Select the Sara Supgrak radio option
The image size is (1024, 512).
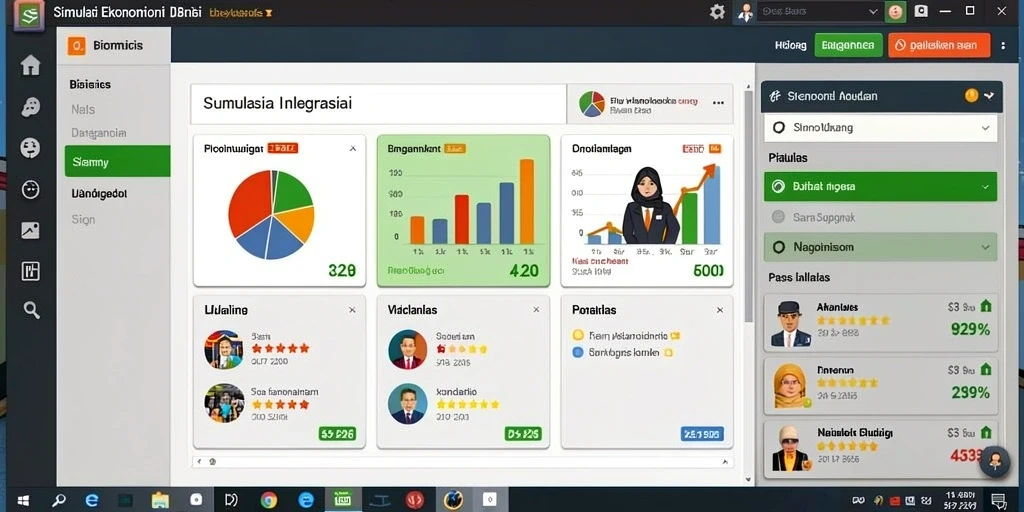pyautogui.click(x=778, y=217)
